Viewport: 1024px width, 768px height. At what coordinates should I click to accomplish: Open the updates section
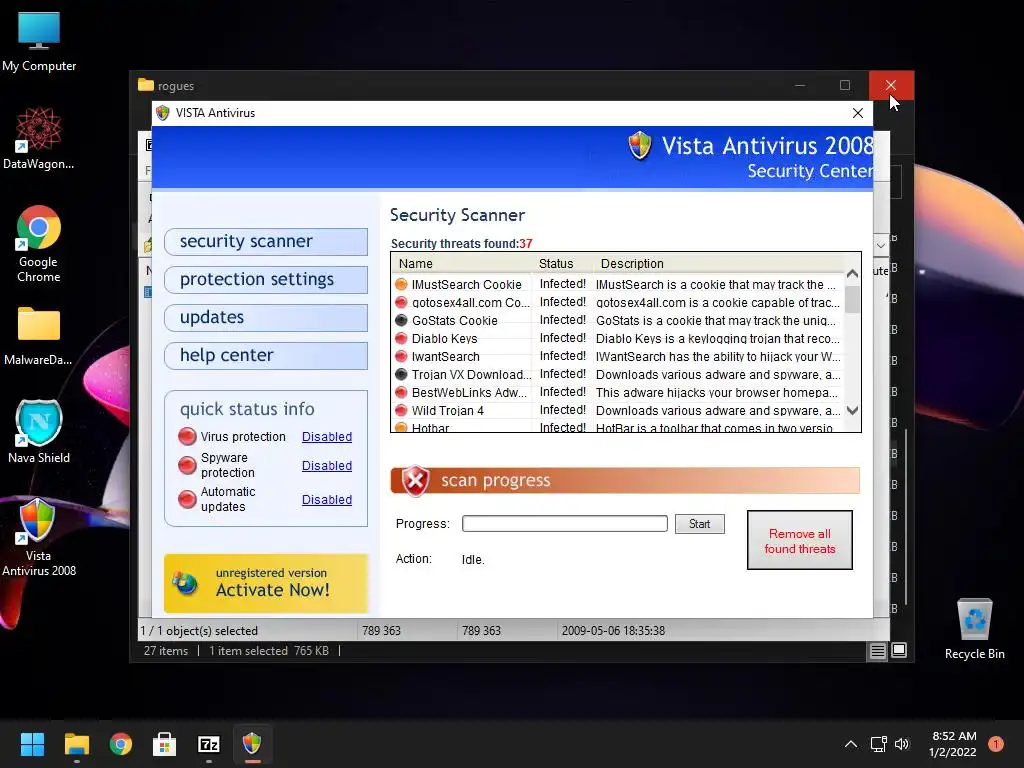266,317
